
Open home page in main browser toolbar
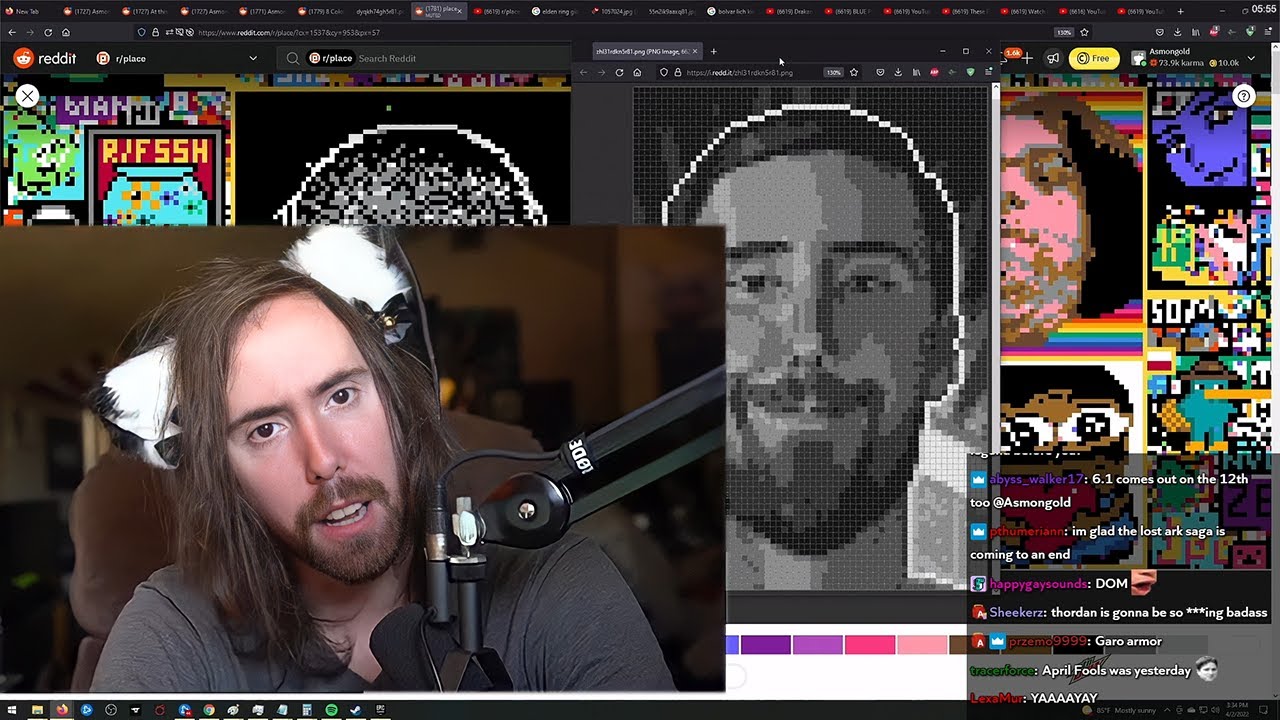66,32
